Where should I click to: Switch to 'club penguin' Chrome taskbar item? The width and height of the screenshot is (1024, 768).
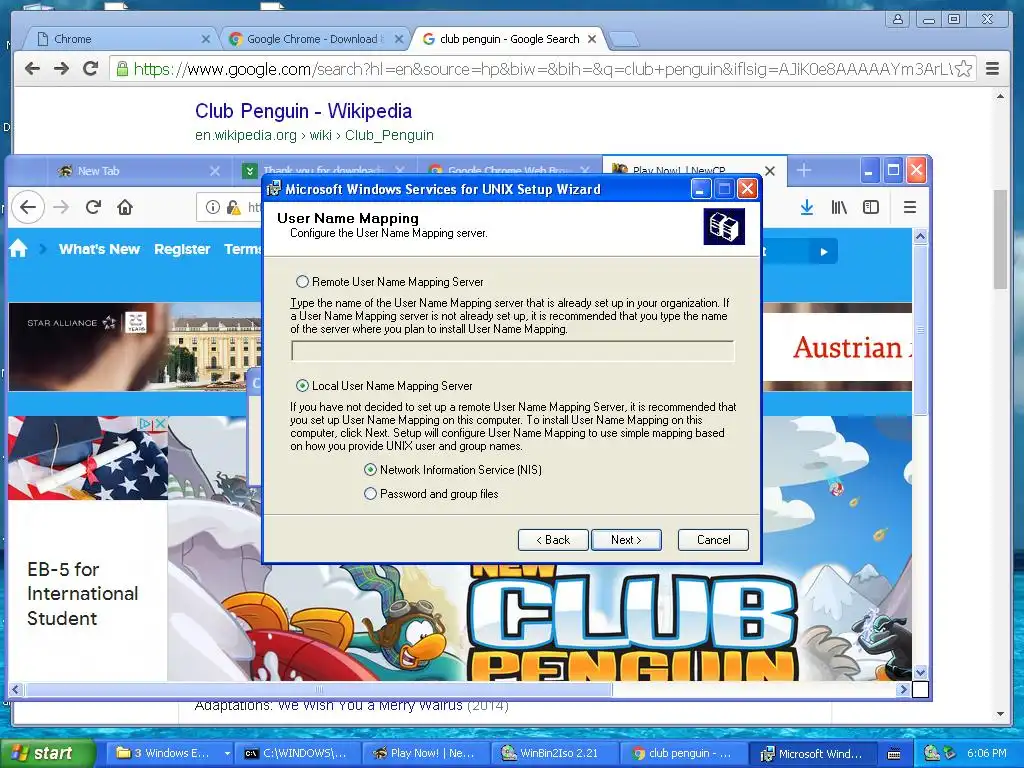682,753
